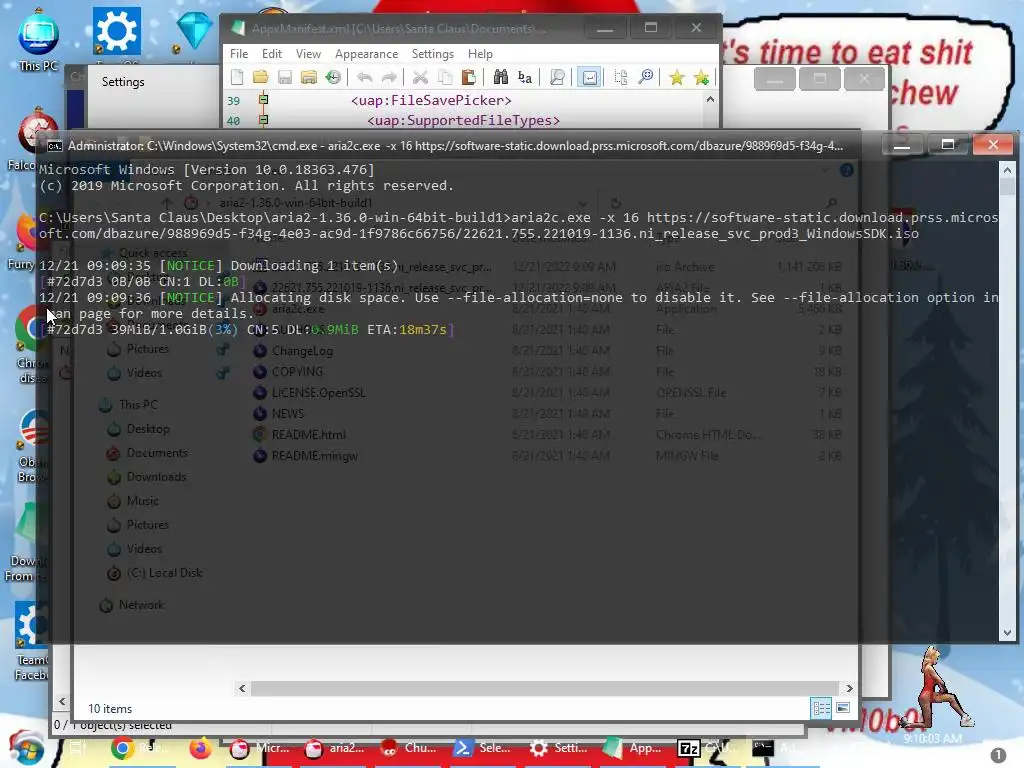1024x768 pixels.
Task: Open favorites using the yellow star icon
Action: click(677, 78)
